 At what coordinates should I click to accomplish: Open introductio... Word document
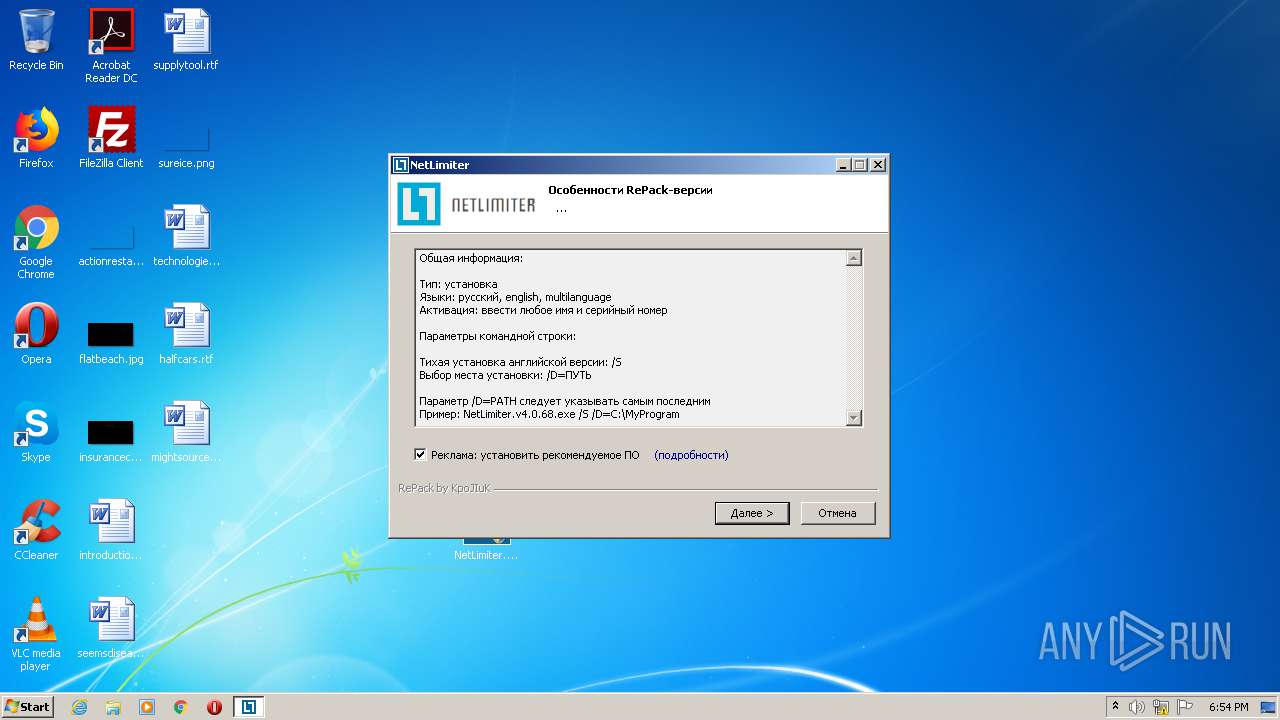click(x=111, y=530)
